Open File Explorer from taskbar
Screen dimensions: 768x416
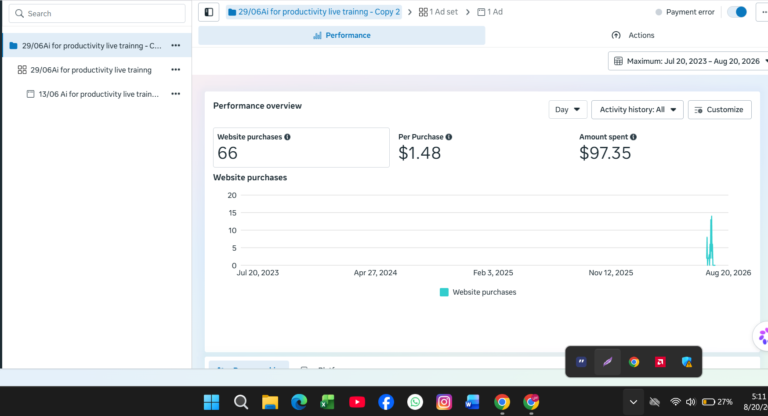(270, 402)
